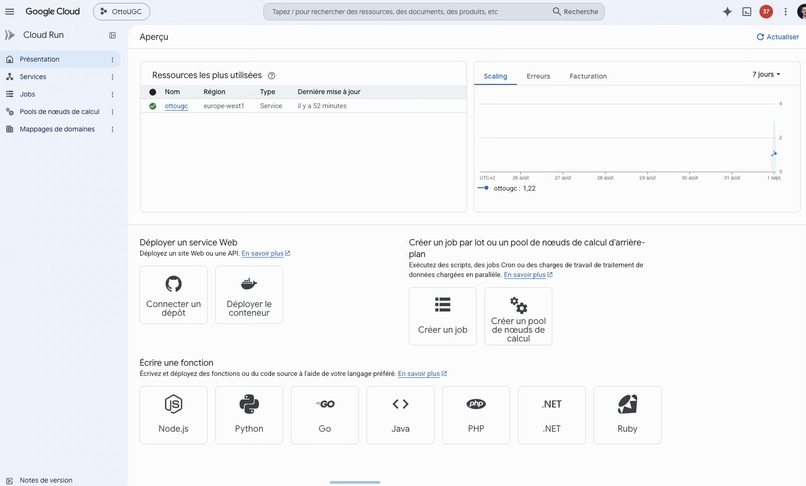Click the En savoir plus link under Déployer un service Web
806x486 pixels.
[x=266, y=253]
